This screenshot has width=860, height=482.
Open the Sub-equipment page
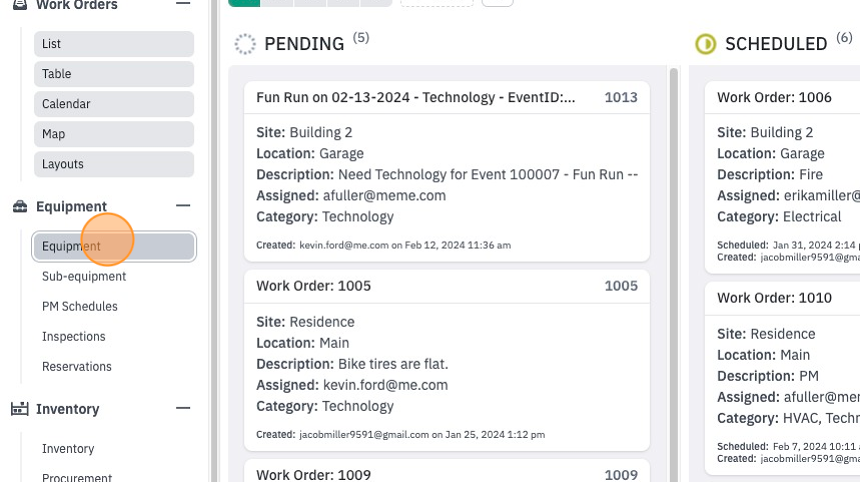tap(84, 276)
